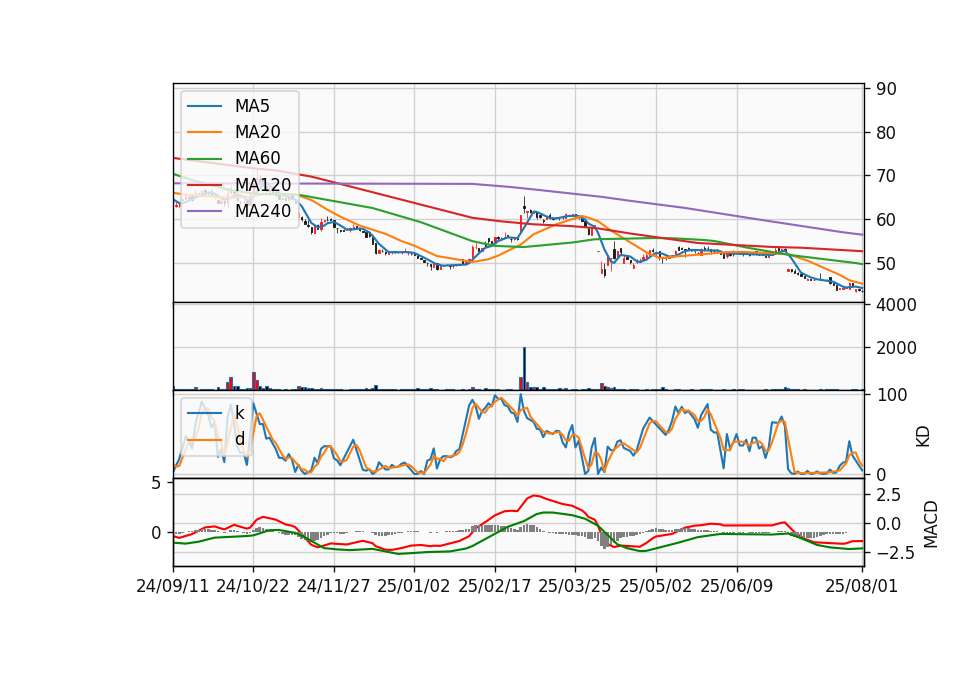The height and width of the screenshot is (690, 960).
Task: Click the 50 price axis label
Action: pyautogui.click(x=887, y=264)
